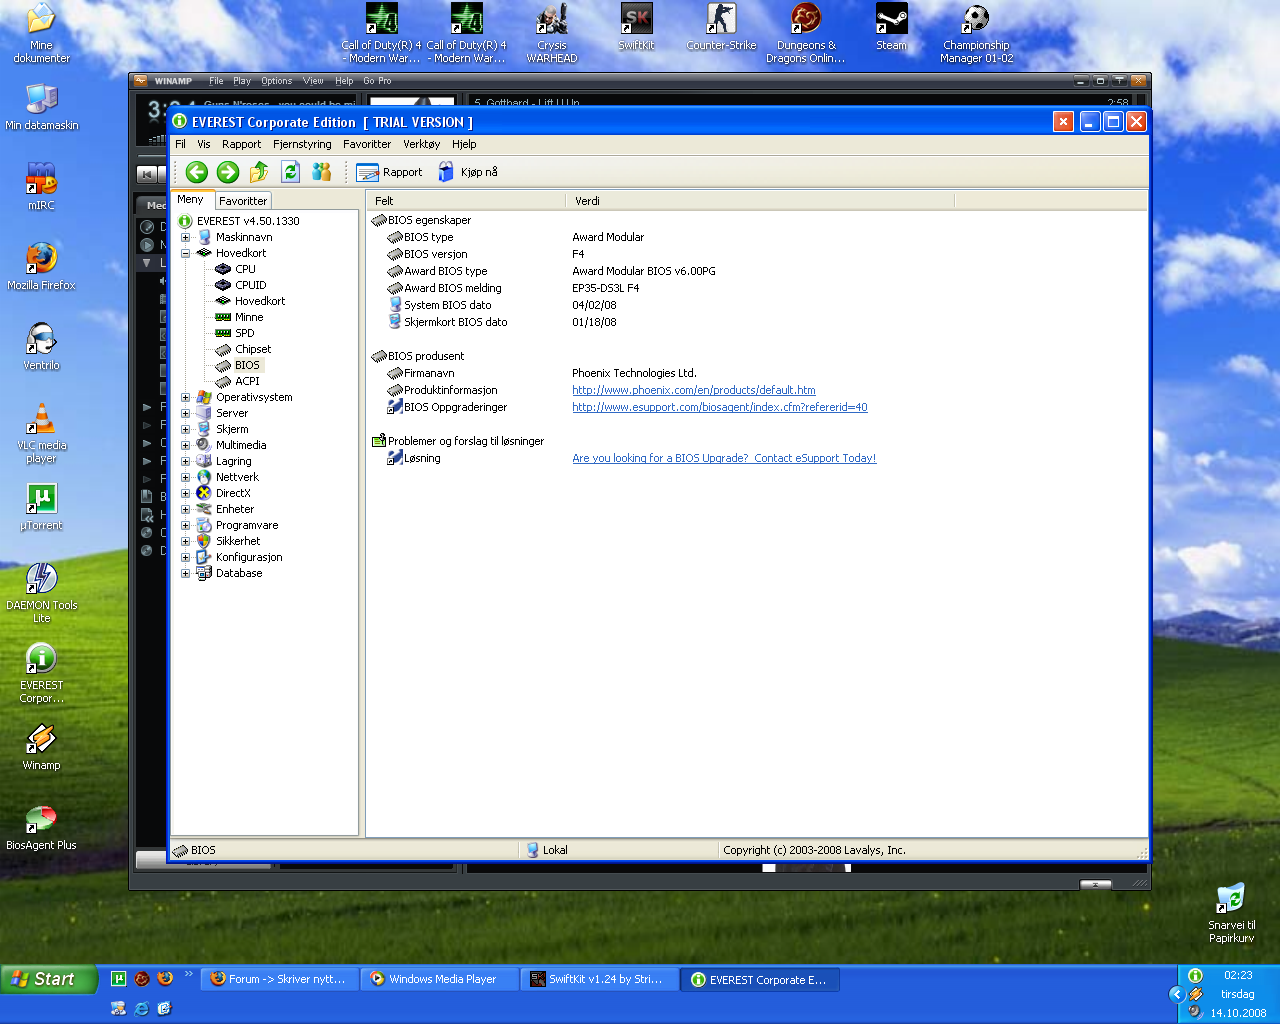Select the BIOS tree item
The height and width of the screenshot is (1024, 1280).
pos(247,365)
